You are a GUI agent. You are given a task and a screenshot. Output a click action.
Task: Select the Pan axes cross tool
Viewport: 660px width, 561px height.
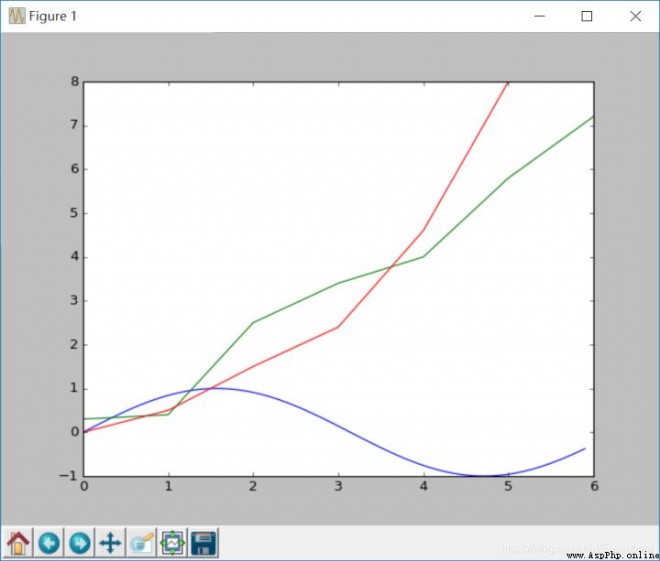click(x=110, y=542)
